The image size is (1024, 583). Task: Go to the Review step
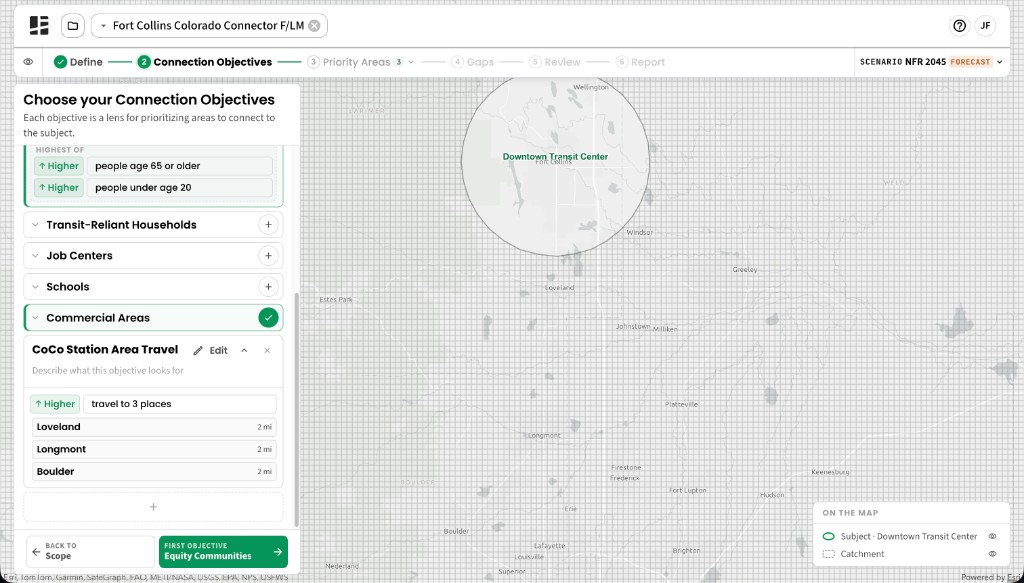click(x=554, y=62)
